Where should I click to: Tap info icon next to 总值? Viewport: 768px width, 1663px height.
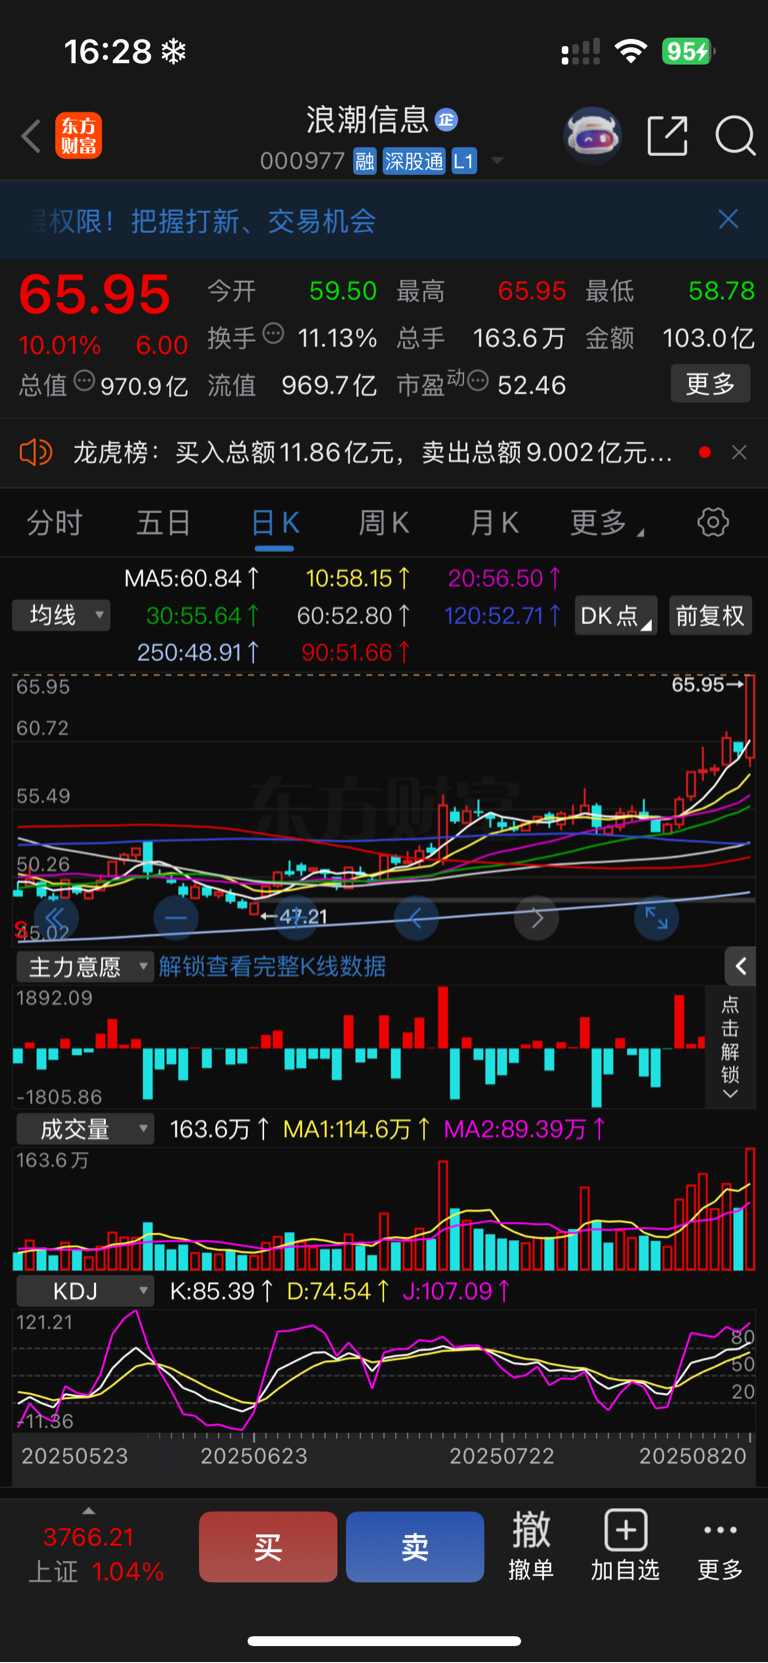(x=85, y=381)
